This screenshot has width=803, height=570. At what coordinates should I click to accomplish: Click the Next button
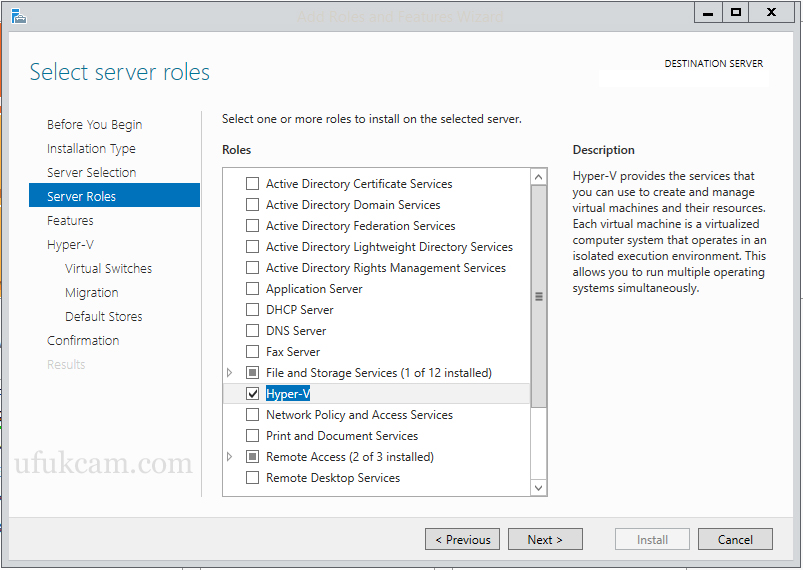coord(545,539)
